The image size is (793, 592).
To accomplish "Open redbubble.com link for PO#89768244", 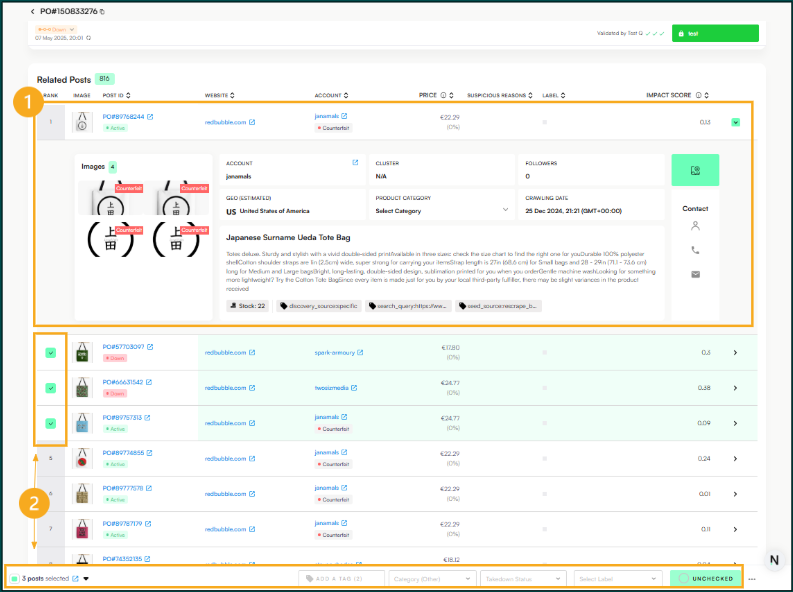I will (x=230, y=122).
